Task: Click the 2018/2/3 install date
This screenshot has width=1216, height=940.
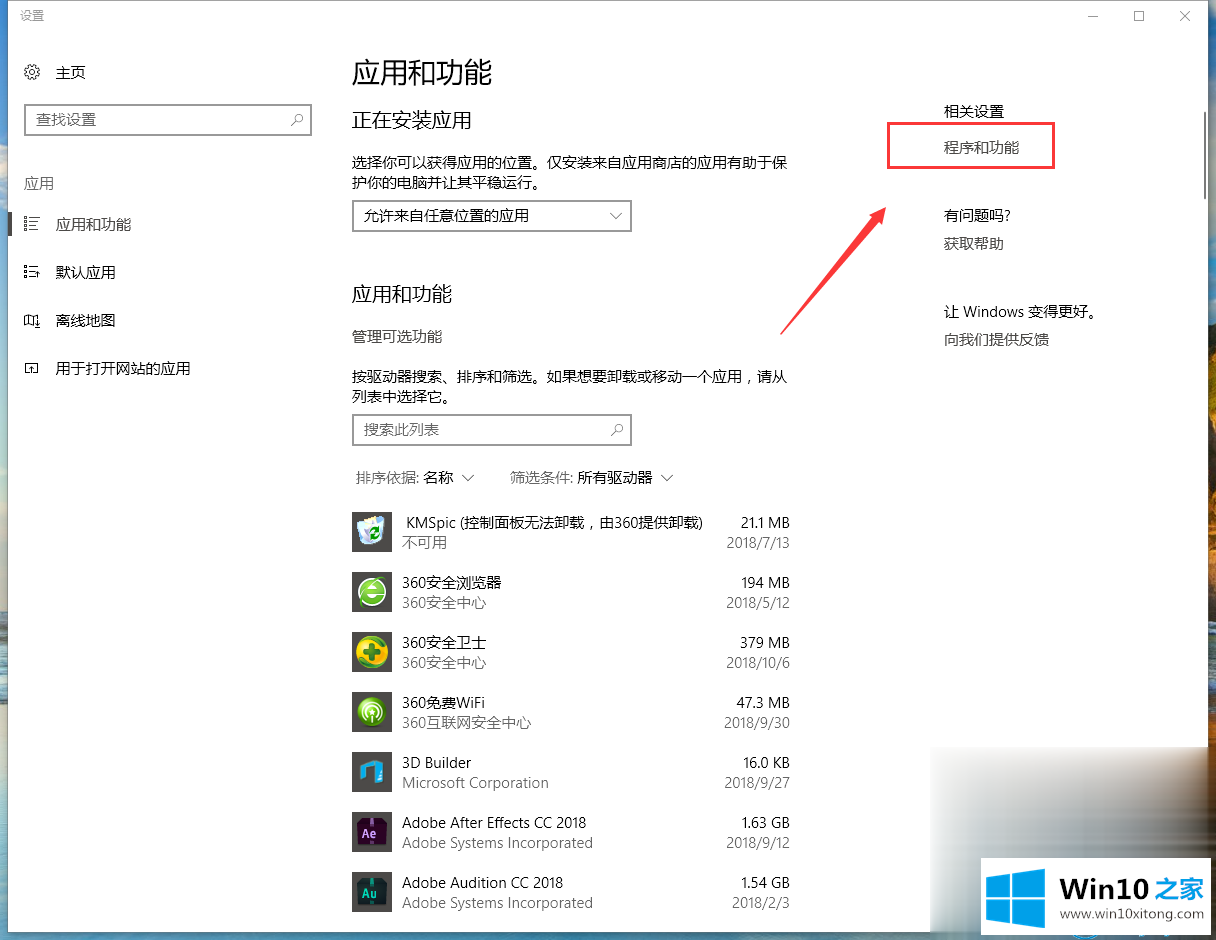Action: point(762,903)
